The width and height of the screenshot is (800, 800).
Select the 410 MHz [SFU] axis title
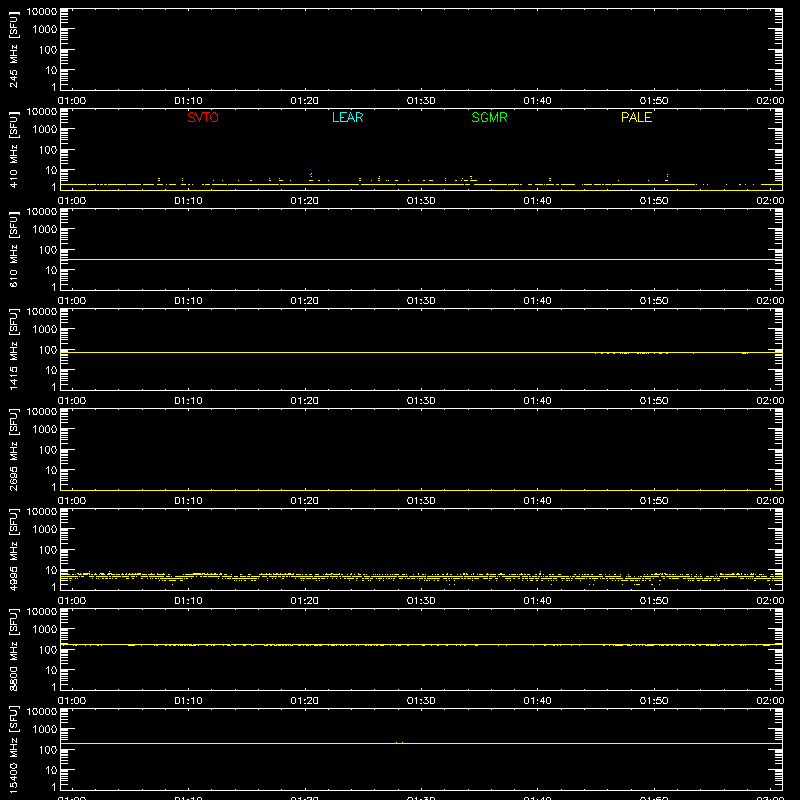13,149
